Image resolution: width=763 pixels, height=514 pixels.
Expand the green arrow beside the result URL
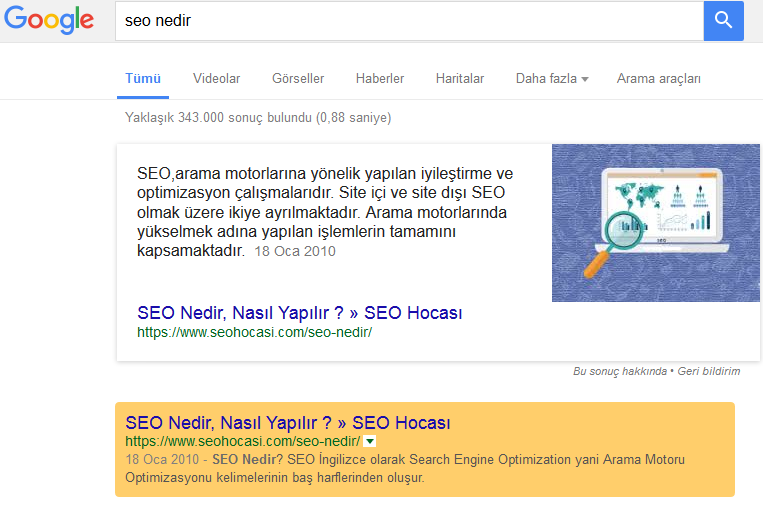370,441
